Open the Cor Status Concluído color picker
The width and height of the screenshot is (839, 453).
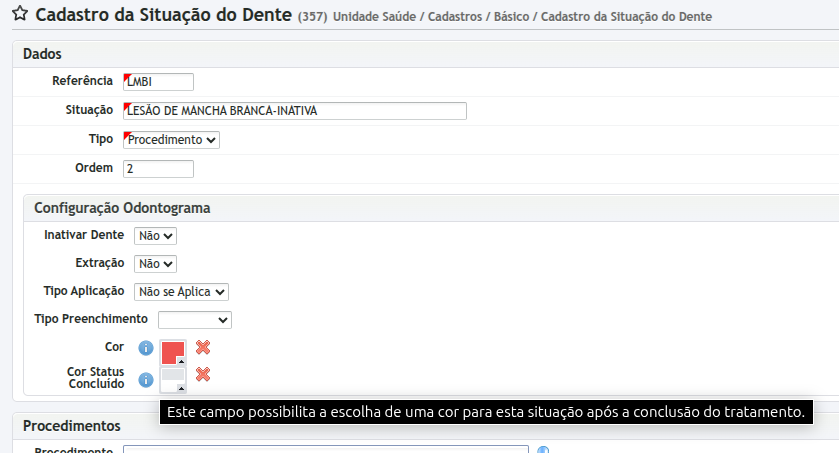click(172, 379)
